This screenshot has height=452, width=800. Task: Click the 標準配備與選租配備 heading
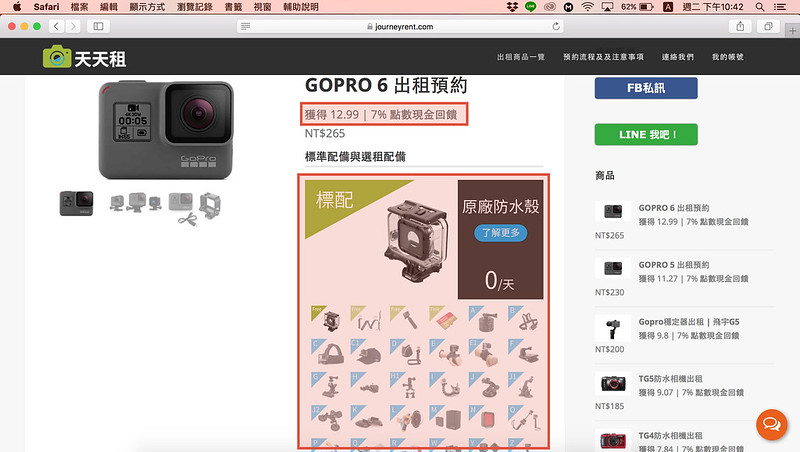point(355,157)
